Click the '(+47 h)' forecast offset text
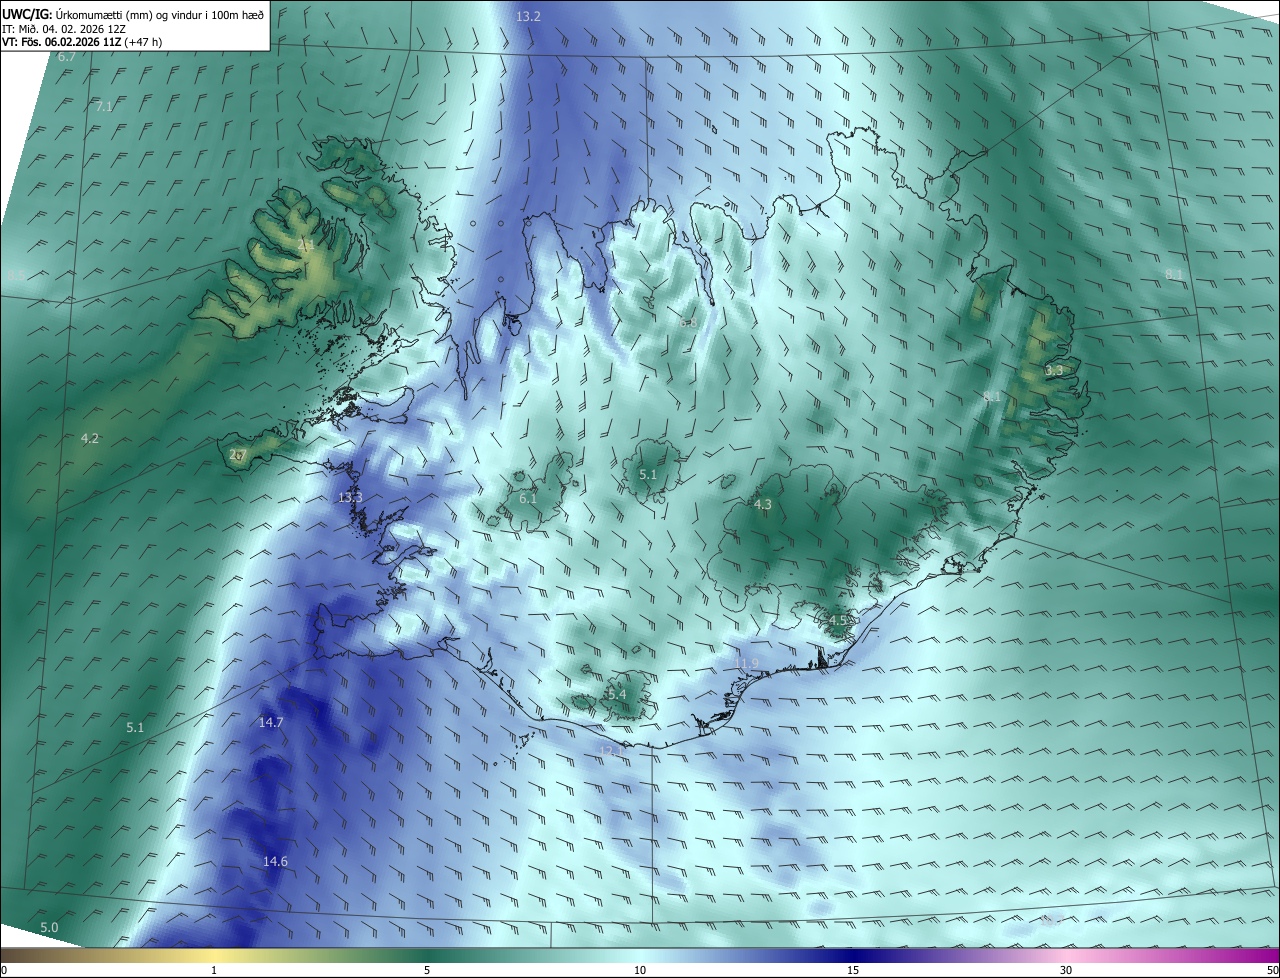 click(x=143, y=42)
